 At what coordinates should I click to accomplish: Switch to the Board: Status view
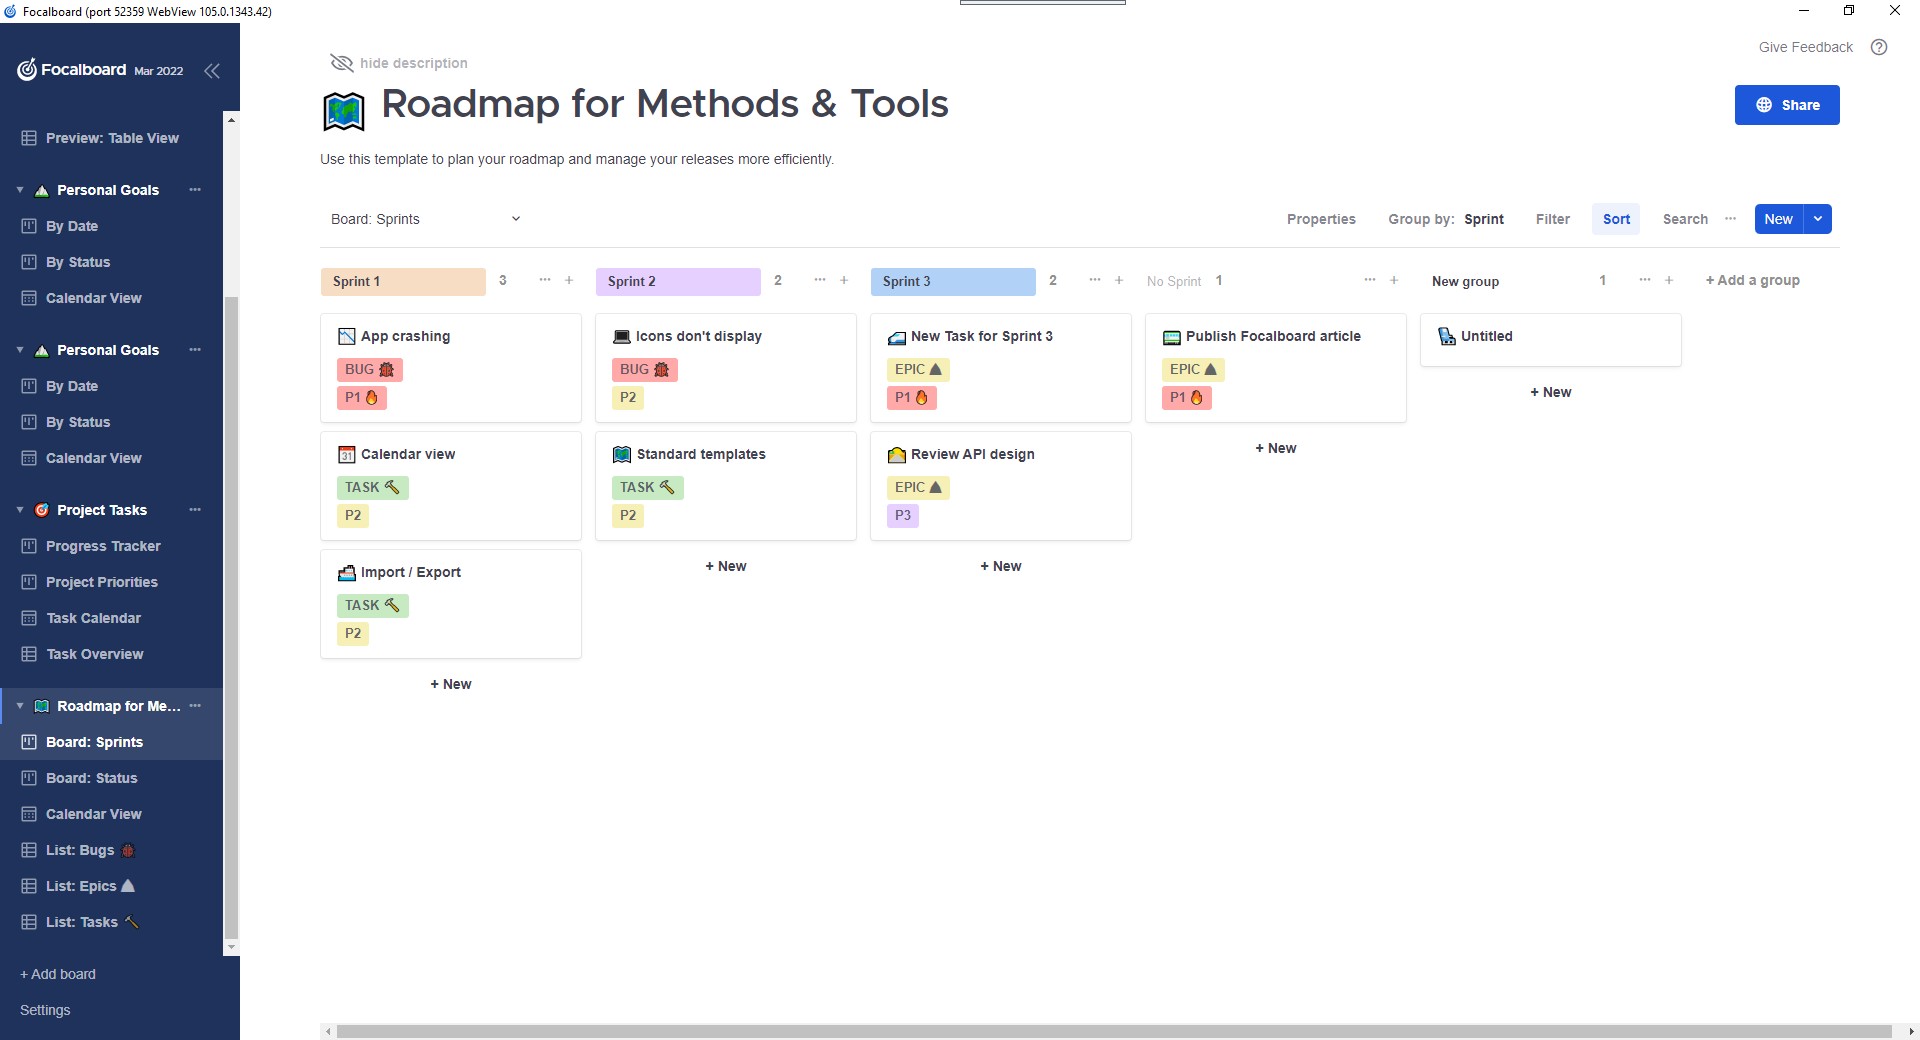(x=91, y=778)
